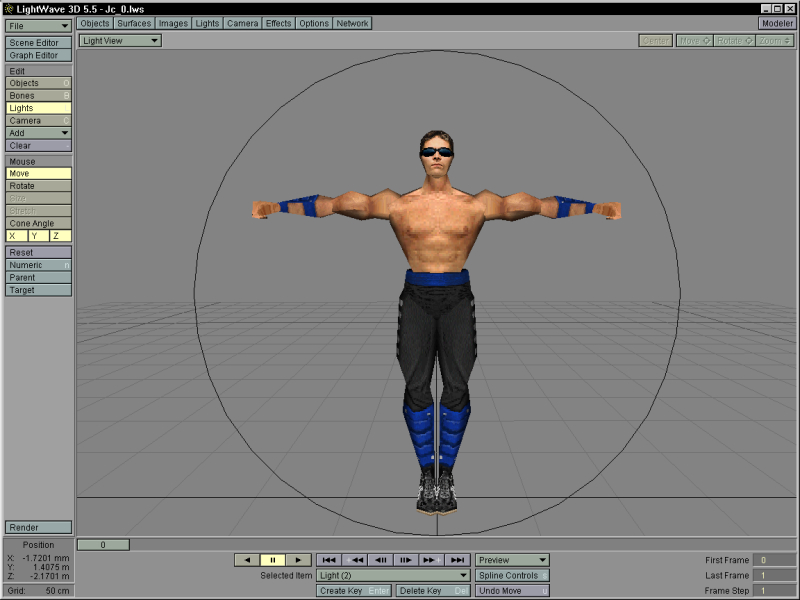Screen dimensions: 800x600
Task: Click the play forward arrow button
Action: (x=299, y=560)
